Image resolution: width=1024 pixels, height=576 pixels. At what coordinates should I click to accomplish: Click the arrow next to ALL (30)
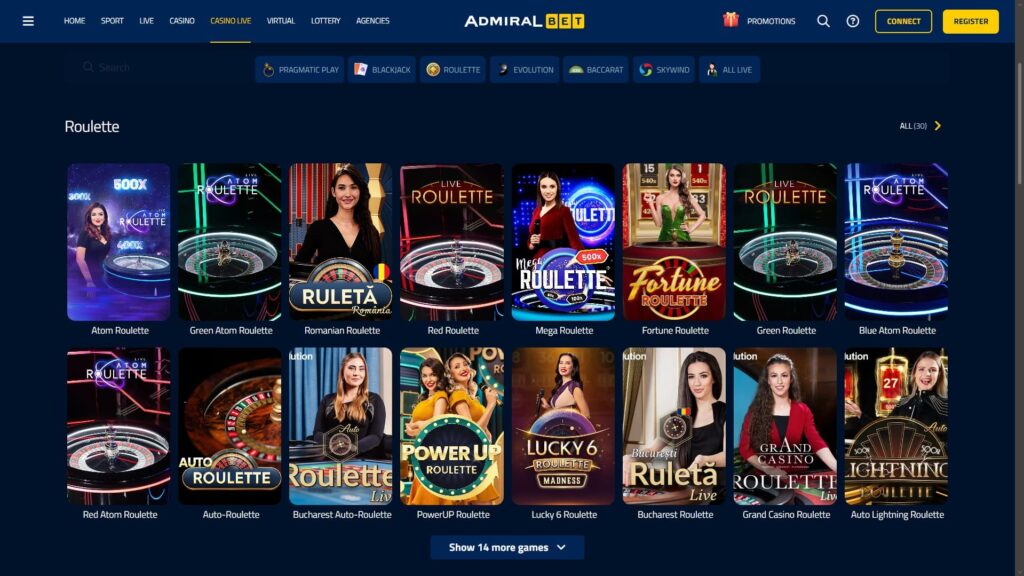point(938,125)
